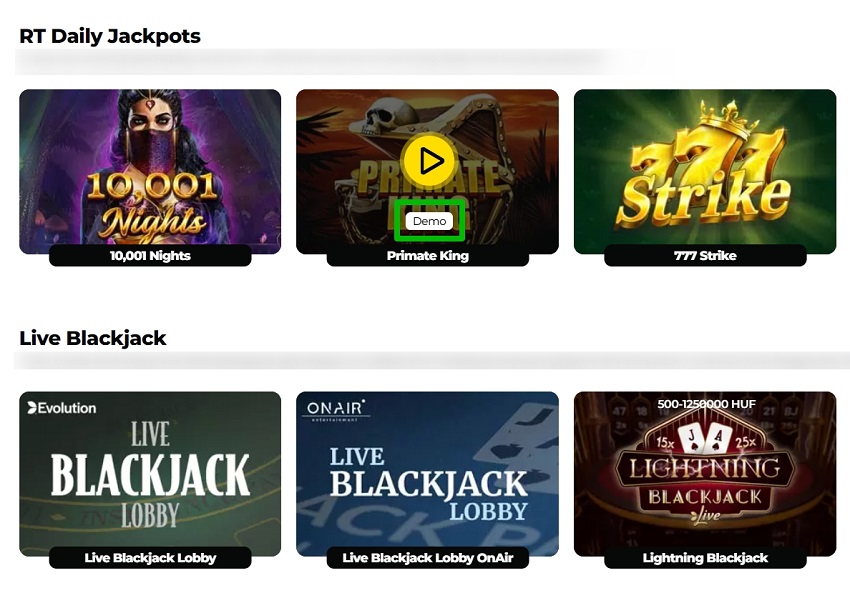Image resolution: width=850 pixels, height=608 pixels.
Task: Open the Lightning Blackjack game thumbnail
Action: (705, 474)
